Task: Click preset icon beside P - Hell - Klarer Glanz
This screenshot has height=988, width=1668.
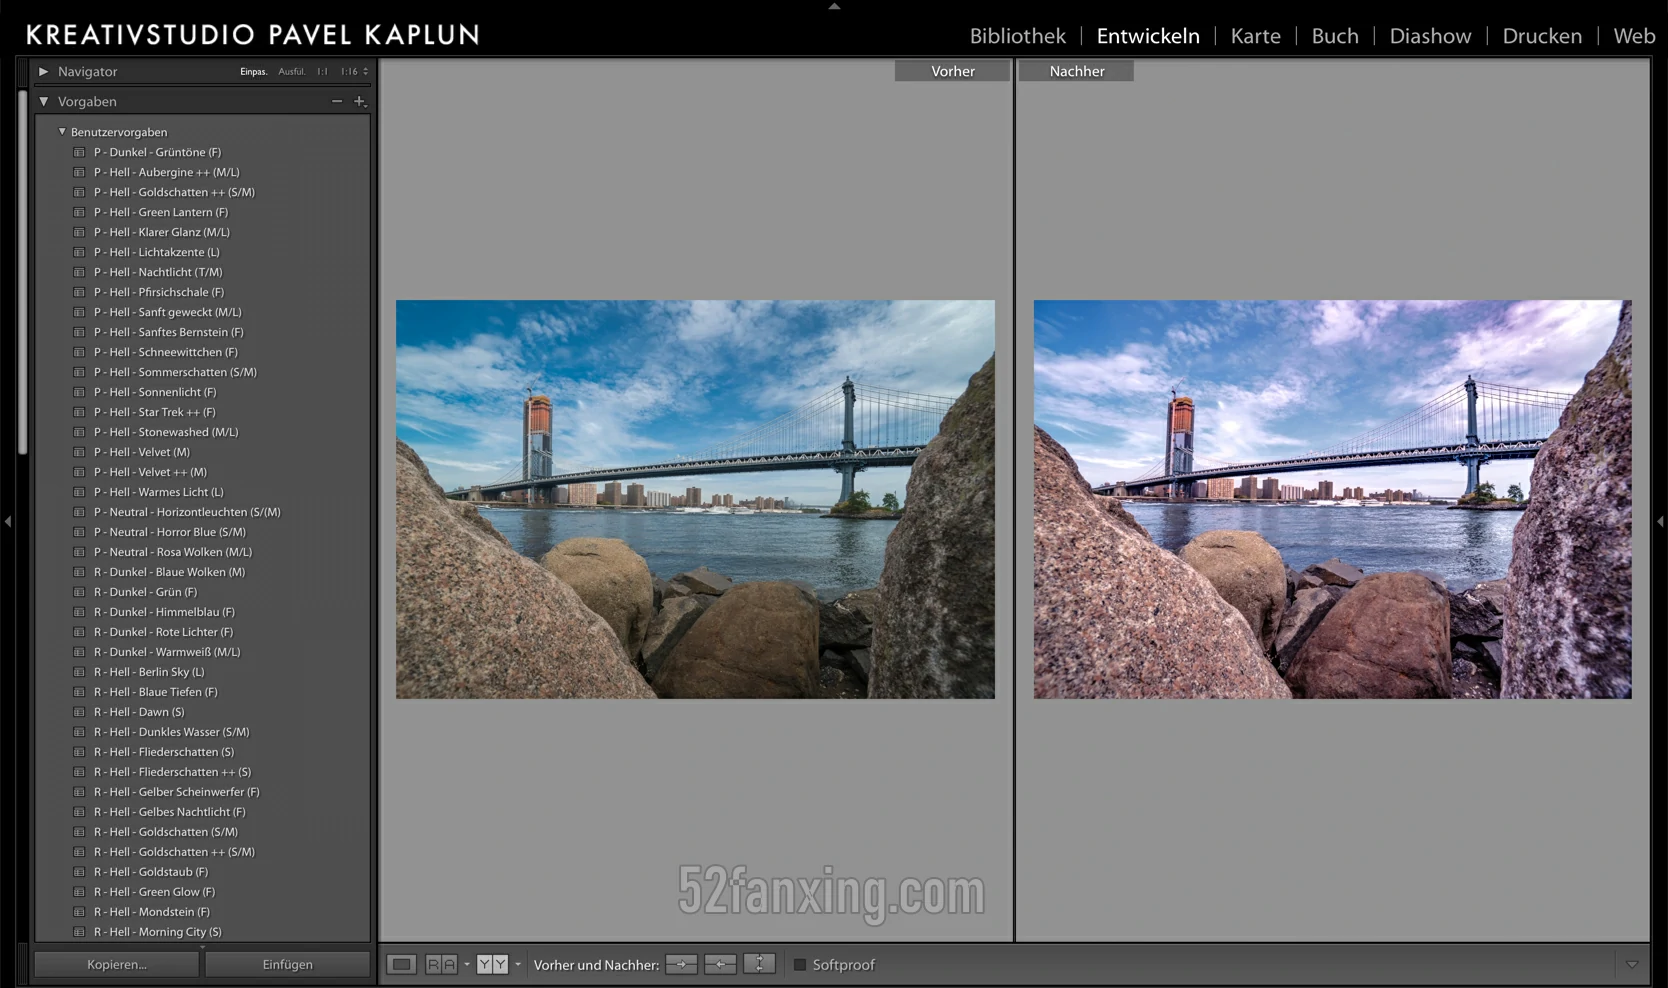Action: (79, 232)
